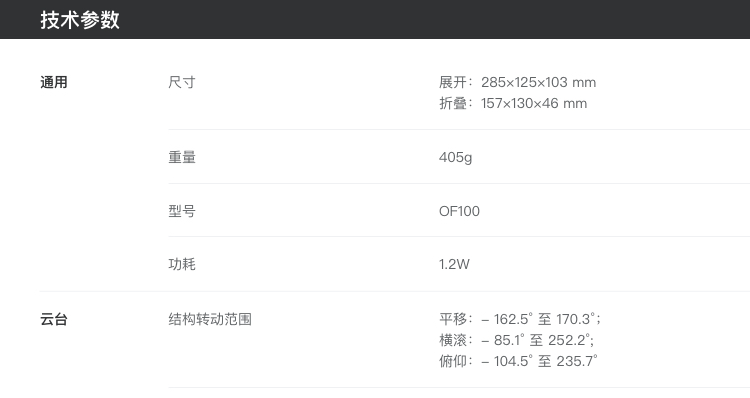750x398 pixels.
Task: Click the 重量 parameter label
Action: point(182,157)
